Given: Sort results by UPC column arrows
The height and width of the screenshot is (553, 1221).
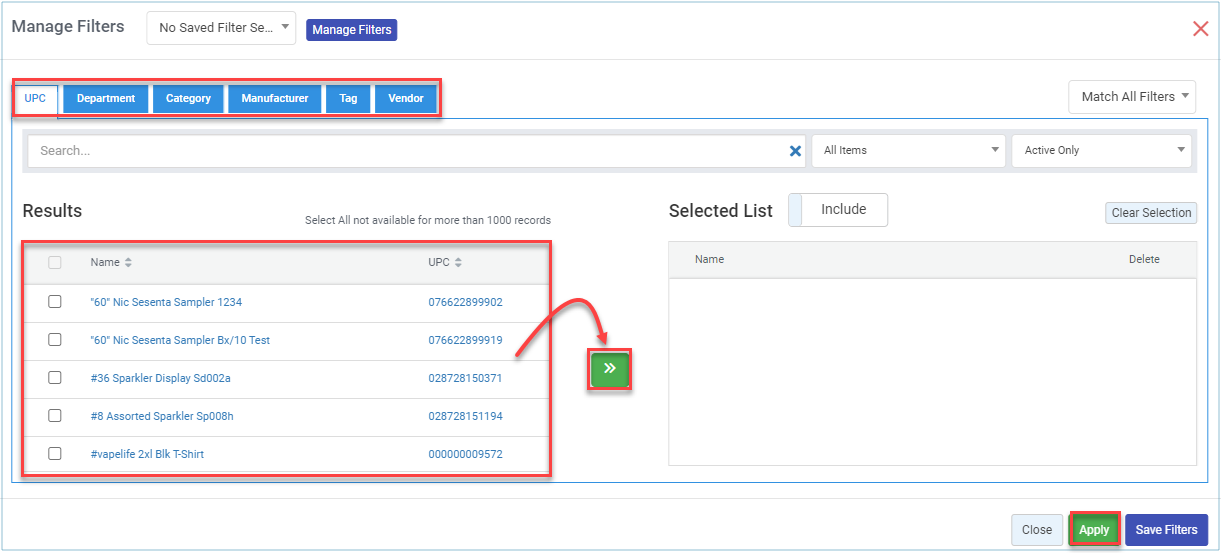Looking at the screenshot, I should (x=458, y=263).
